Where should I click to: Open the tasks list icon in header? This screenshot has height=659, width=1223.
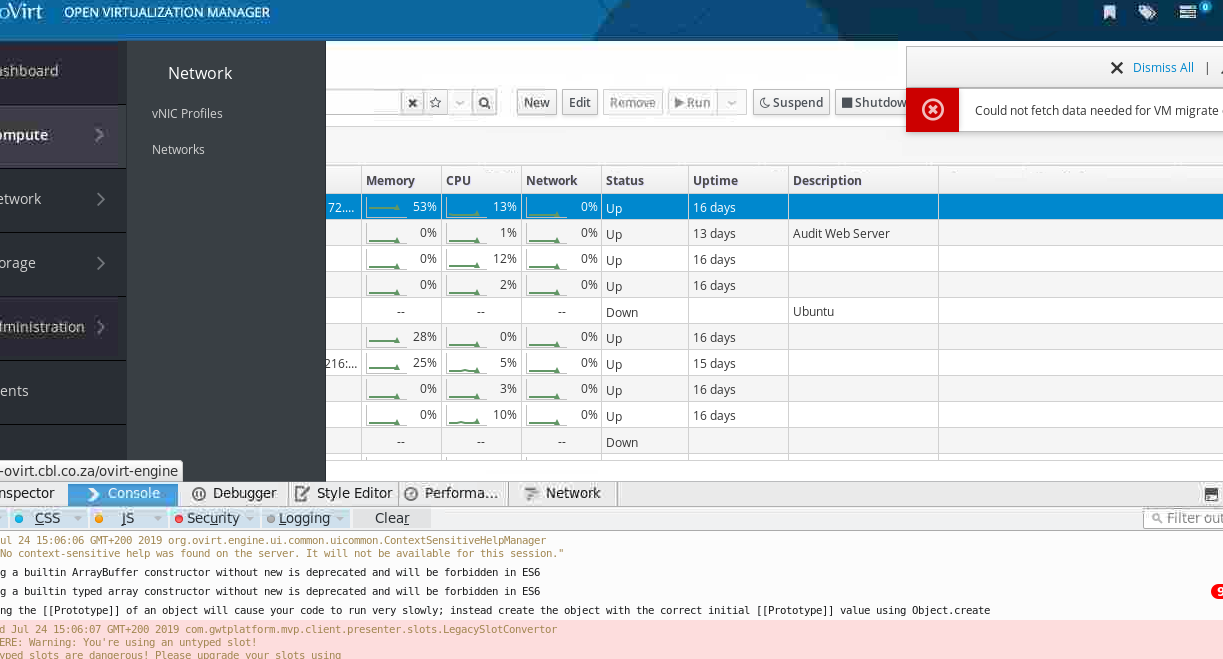point(1187,13)
